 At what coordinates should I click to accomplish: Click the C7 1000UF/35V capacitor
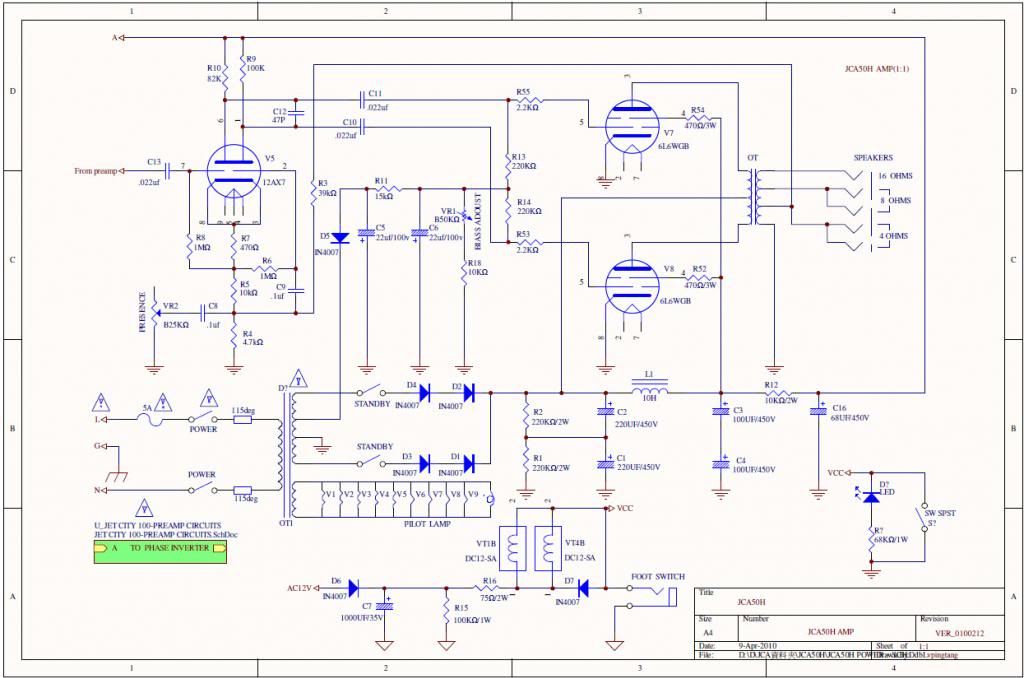385,605
